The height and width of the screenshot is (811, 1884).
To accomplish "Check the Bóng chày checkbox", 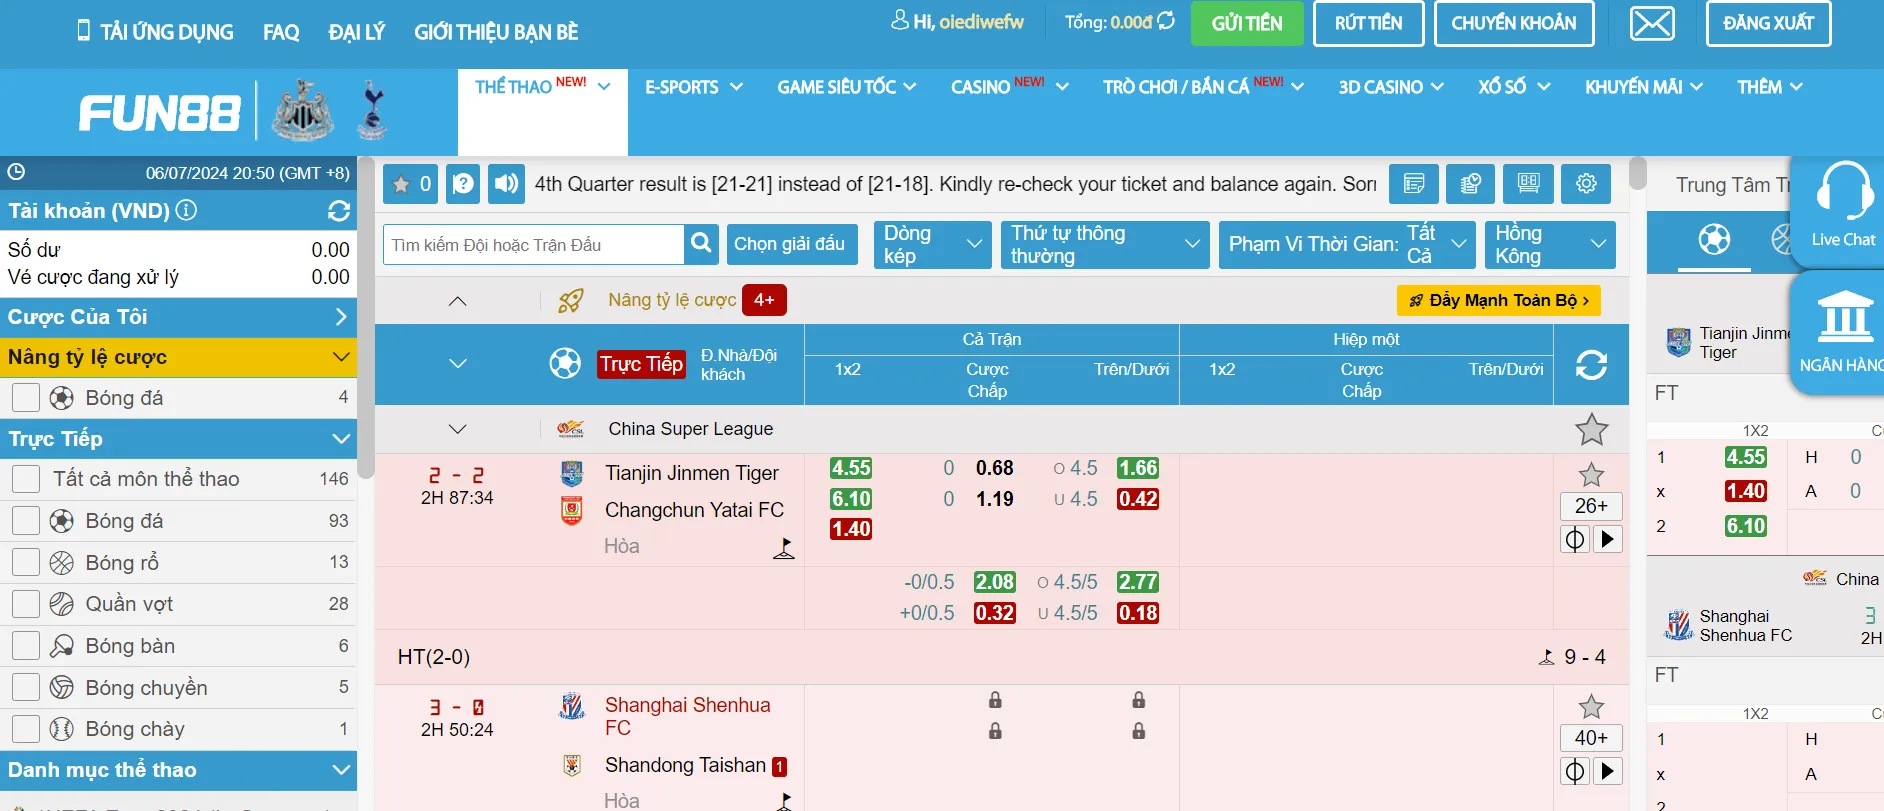I will [x=26, y=729].
